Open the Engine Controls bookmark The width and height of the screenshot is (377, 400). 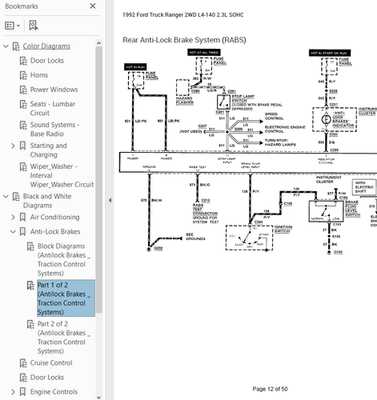(54, 392)
